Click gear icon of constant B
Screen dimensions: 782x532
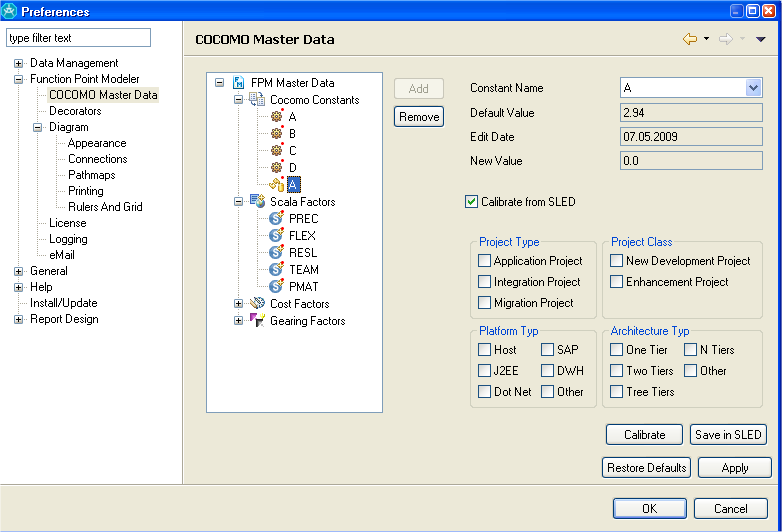click(x=277, y=133)
